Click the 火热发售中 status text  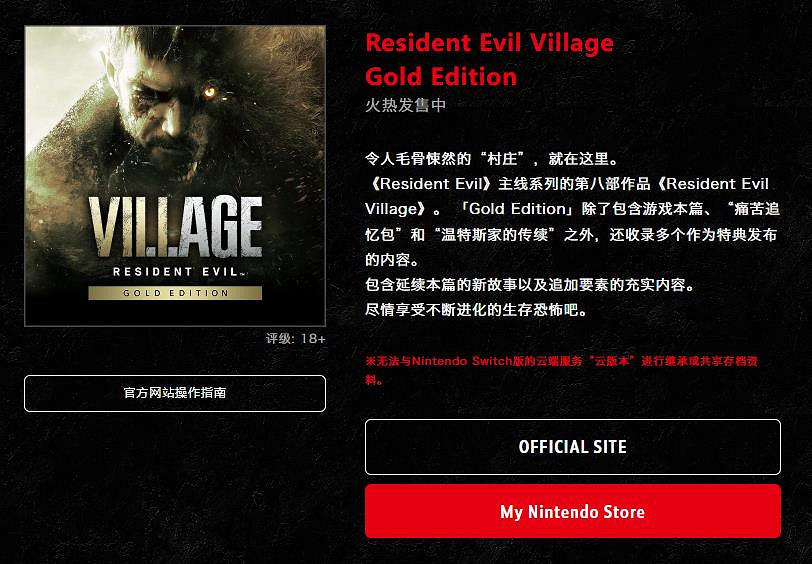405,106
